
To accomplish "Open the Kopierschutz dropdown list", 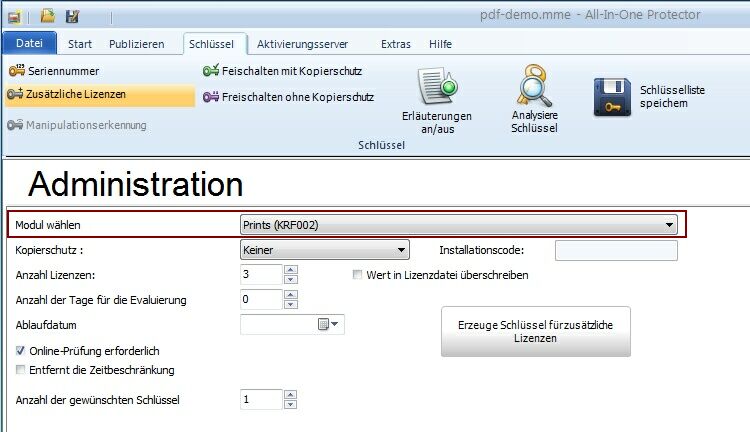I will [x=402, y=250].
